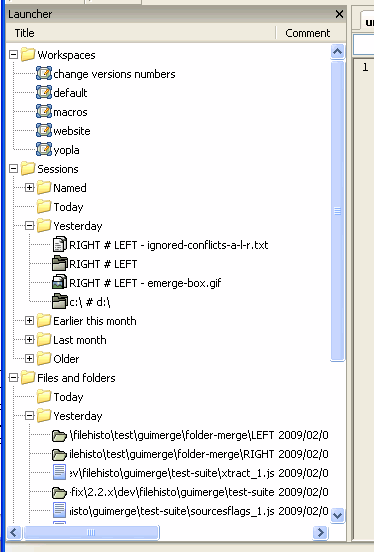Expand the Named sessions node
This screenshot has width=374, height=552.
[x=30, y=188]
